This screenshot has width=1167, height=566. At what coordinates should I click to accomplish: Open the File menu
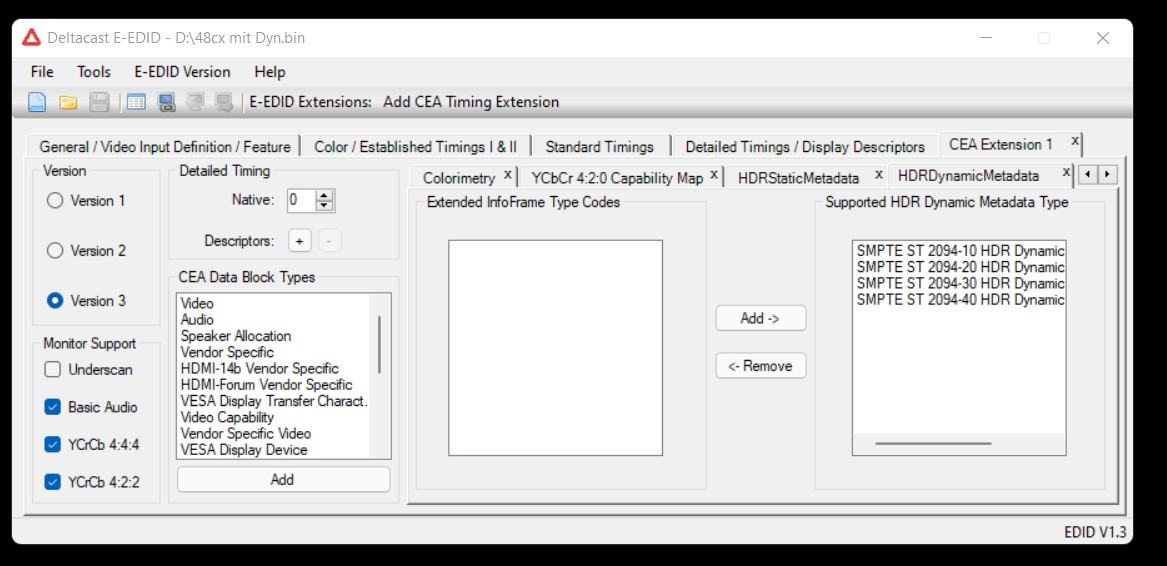42,71
